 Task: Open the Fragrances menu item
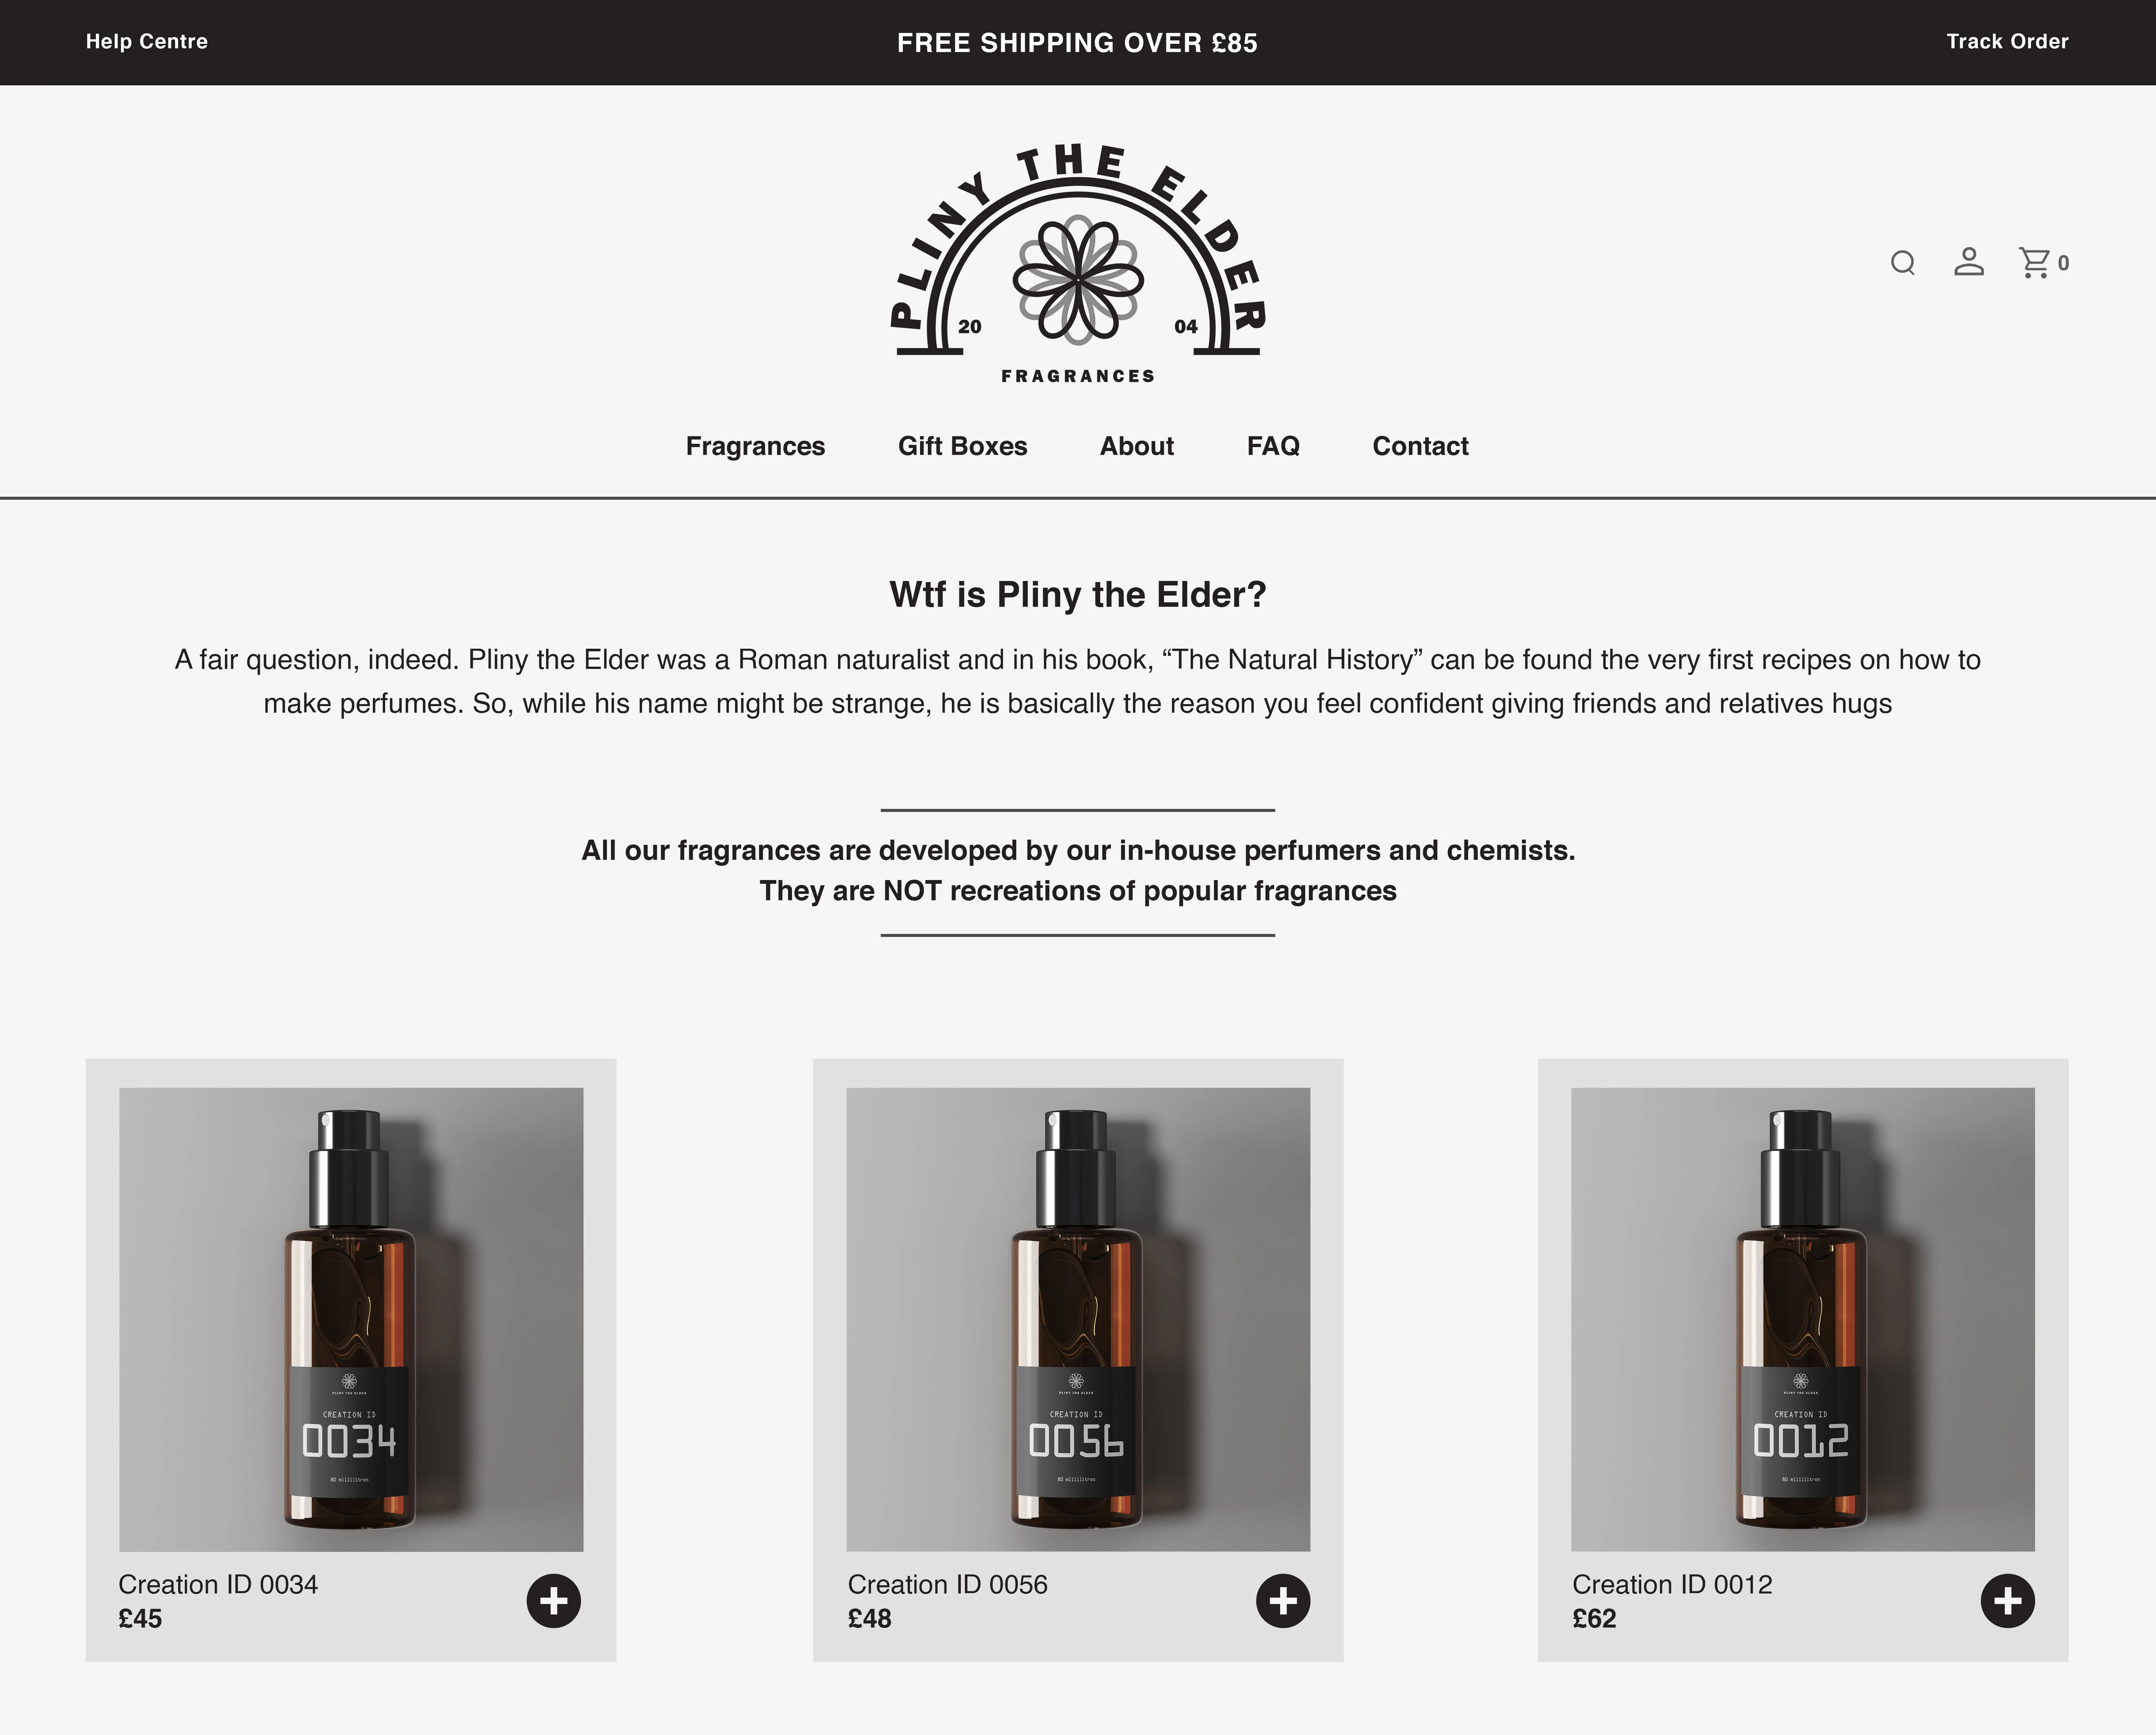(x=755, y=446)
